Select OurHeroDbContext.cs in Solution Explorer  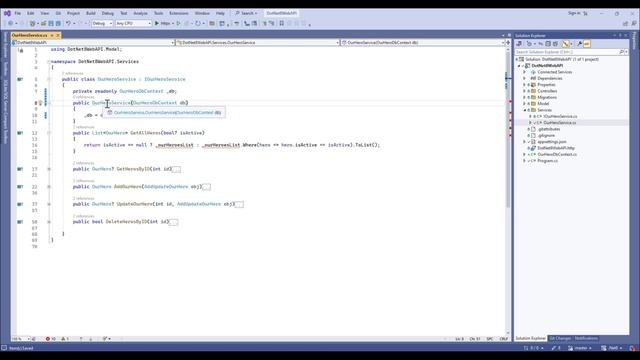click(x=557, y=155)
